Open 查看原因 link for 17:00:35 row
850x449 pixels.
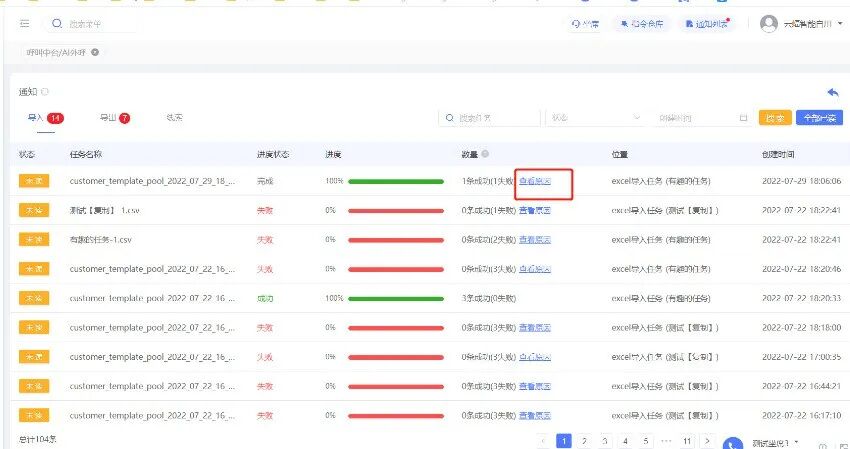535,357
